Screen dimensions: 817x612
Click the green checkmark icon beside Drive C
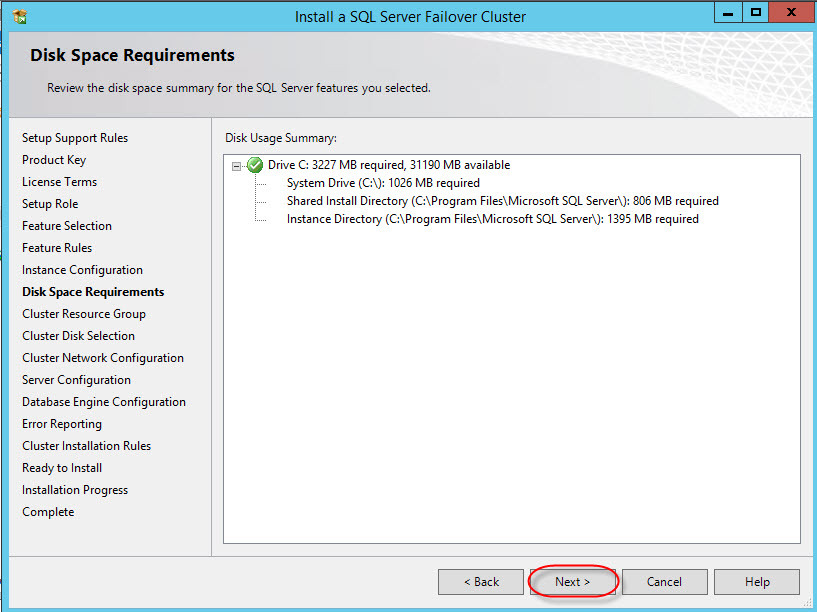pos(255,165)
